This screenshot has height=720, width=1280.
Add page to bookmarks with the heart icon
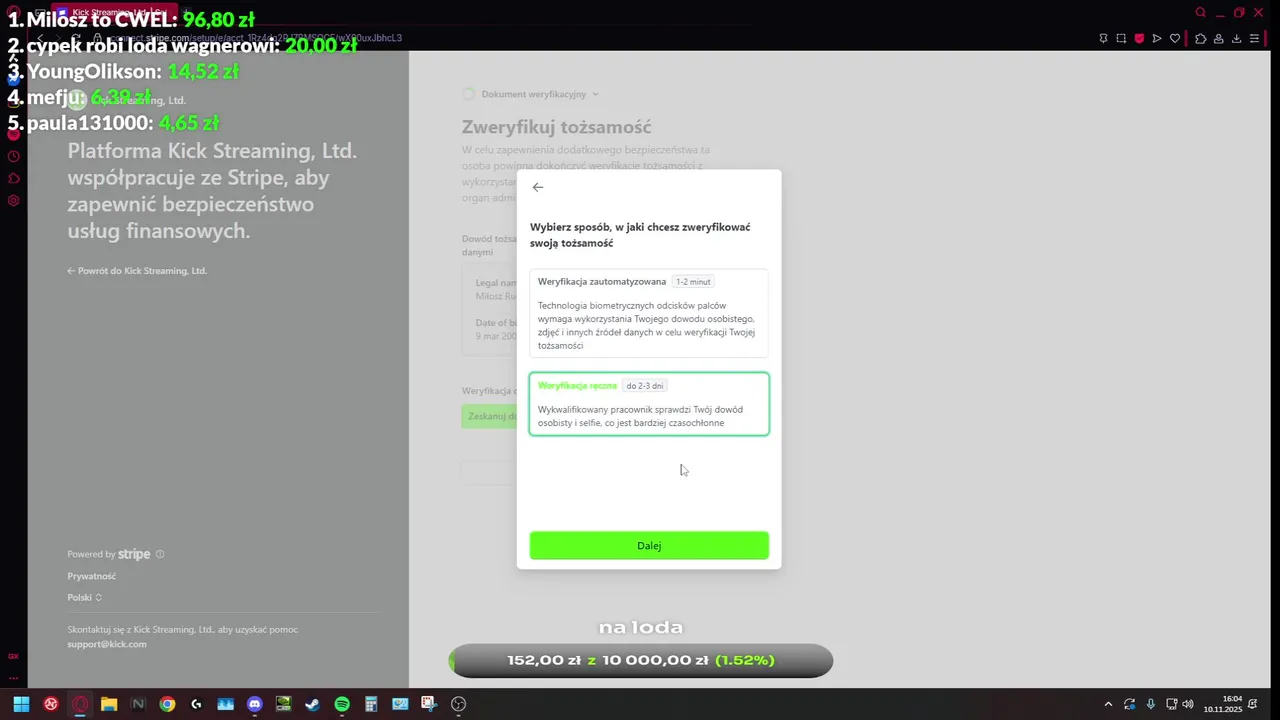pos(1175,38)
